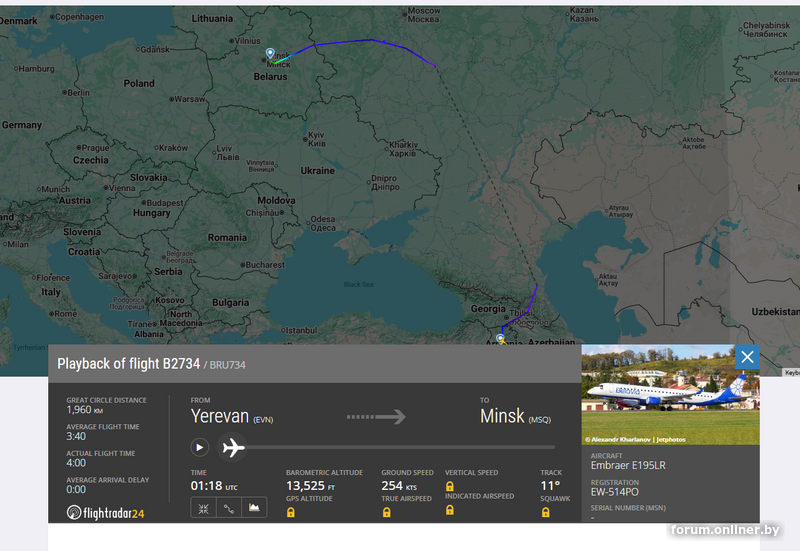The width and height of the screenshot is (800, 551).
Task: Click the airplane marker on playback slider
Action: tap(233, 447)
